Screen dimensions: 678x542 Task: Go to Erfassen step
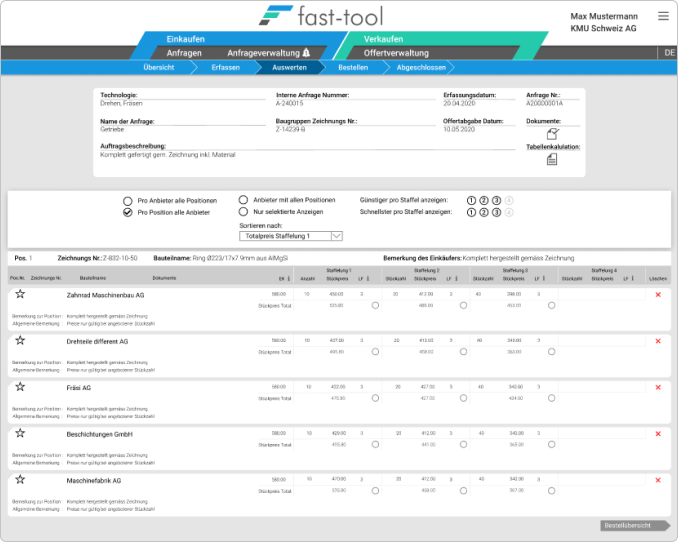coord(225,67)
